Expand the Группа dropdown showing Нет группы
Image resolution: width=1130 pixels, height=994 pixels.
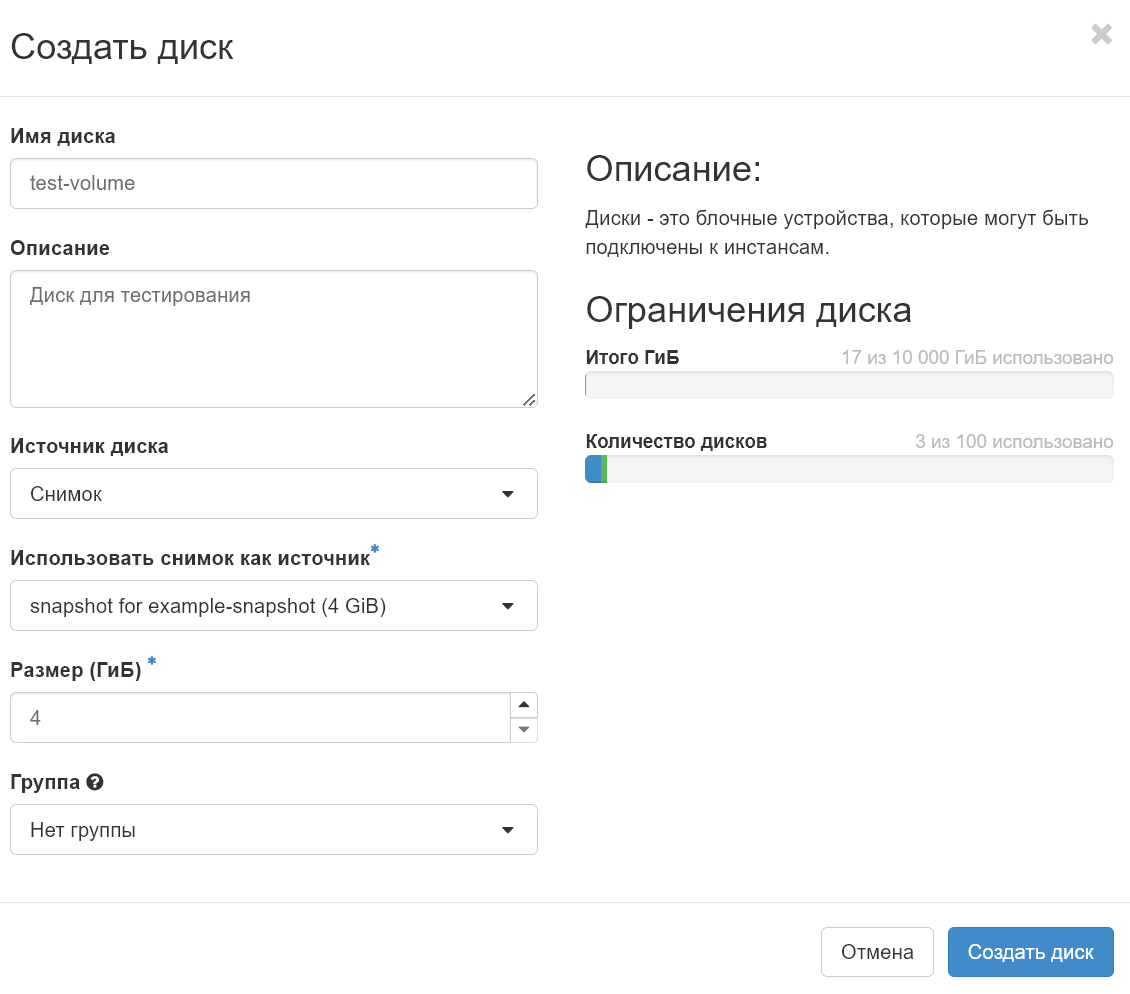(x=274, y=829)
